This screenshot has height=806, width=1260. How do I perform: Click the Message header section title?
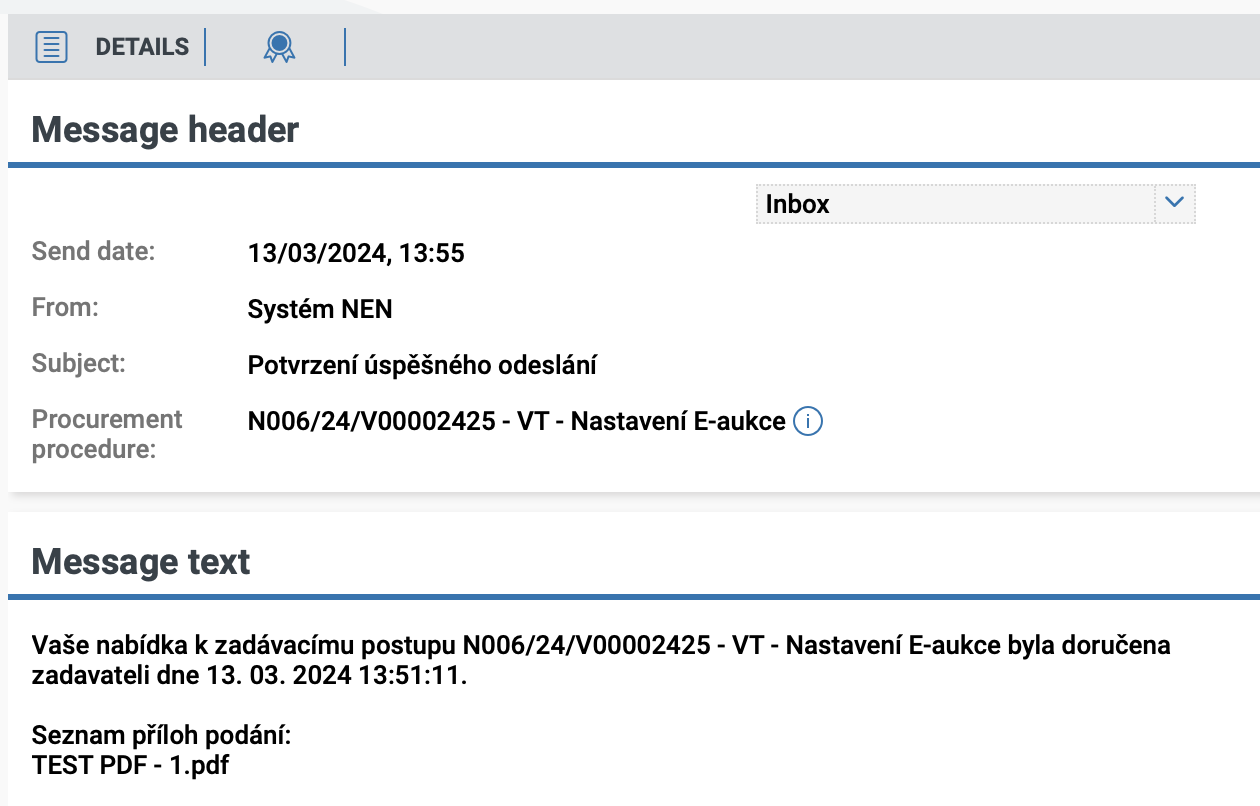point(165,130)
